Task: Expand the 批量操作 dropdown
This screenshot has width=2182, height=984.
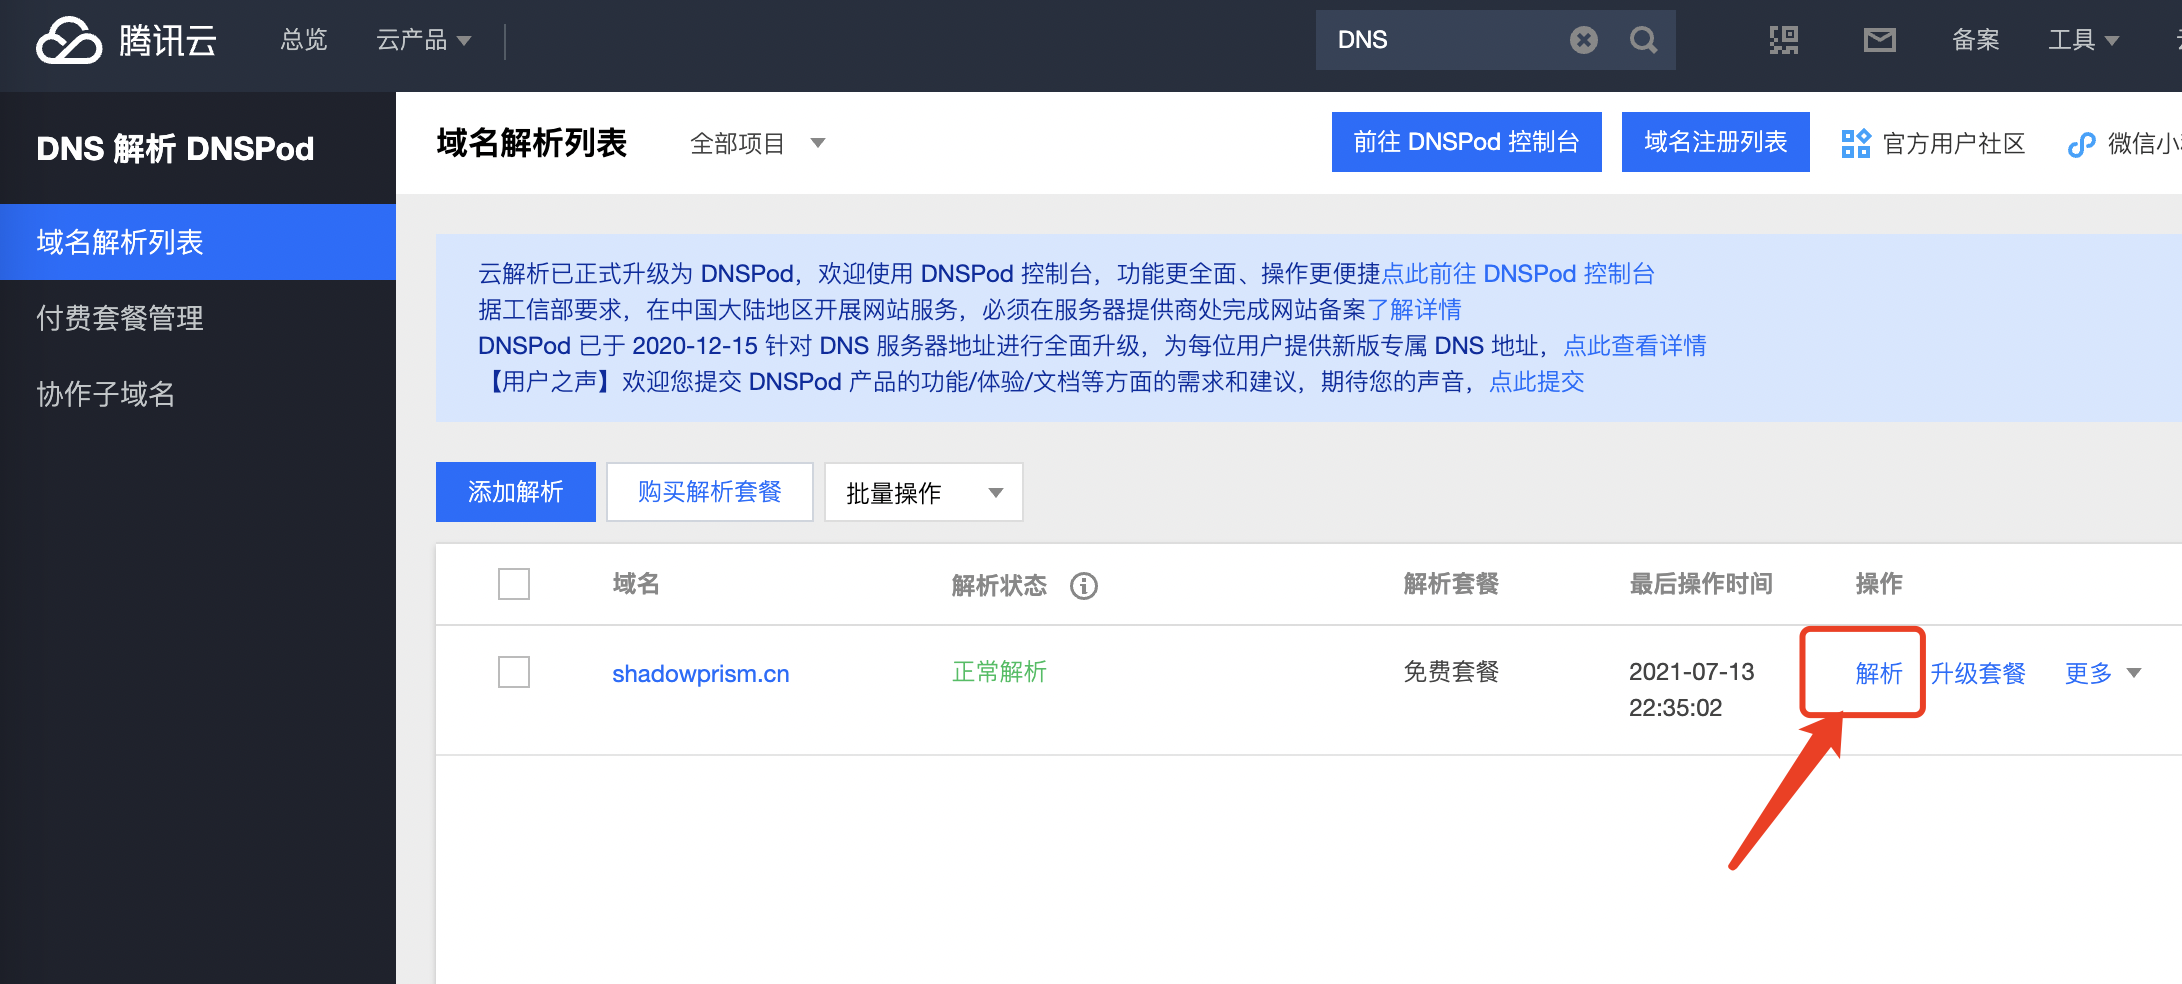Action: pyautogui.click(x=924, y=492)
